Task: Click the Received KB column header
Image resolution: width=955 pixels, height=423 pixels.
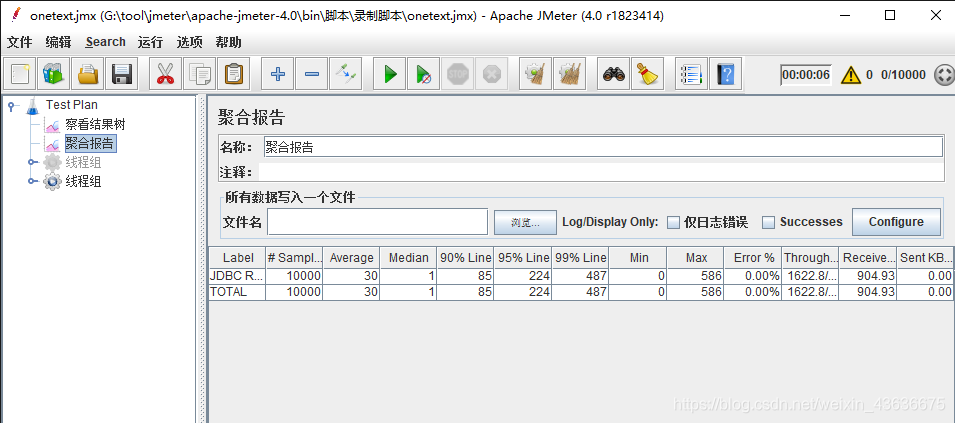Action: (867, 257)
